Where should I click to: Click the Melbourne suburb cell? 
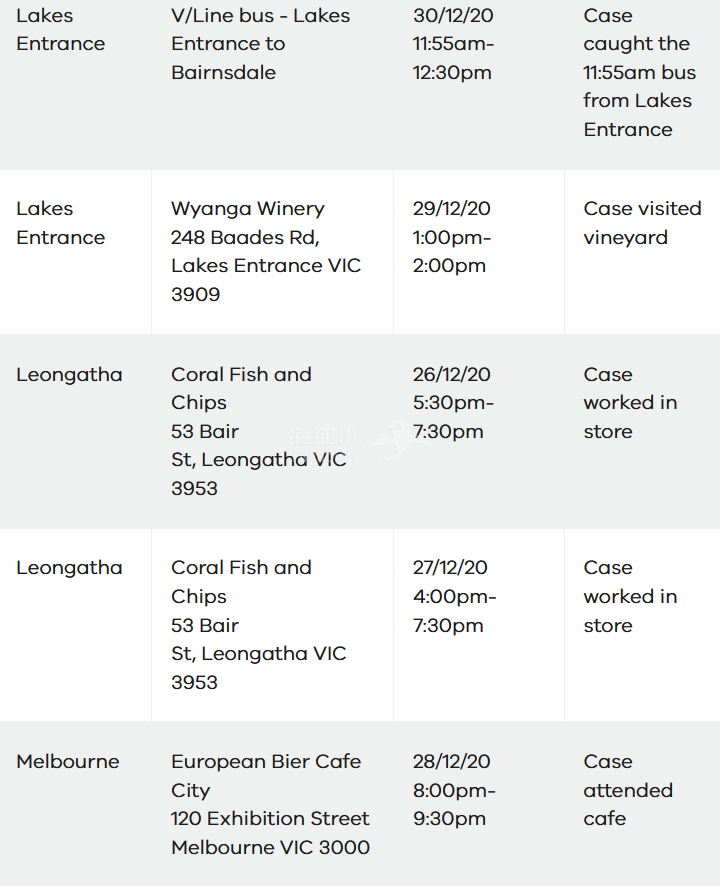click(x=68, y=762)
